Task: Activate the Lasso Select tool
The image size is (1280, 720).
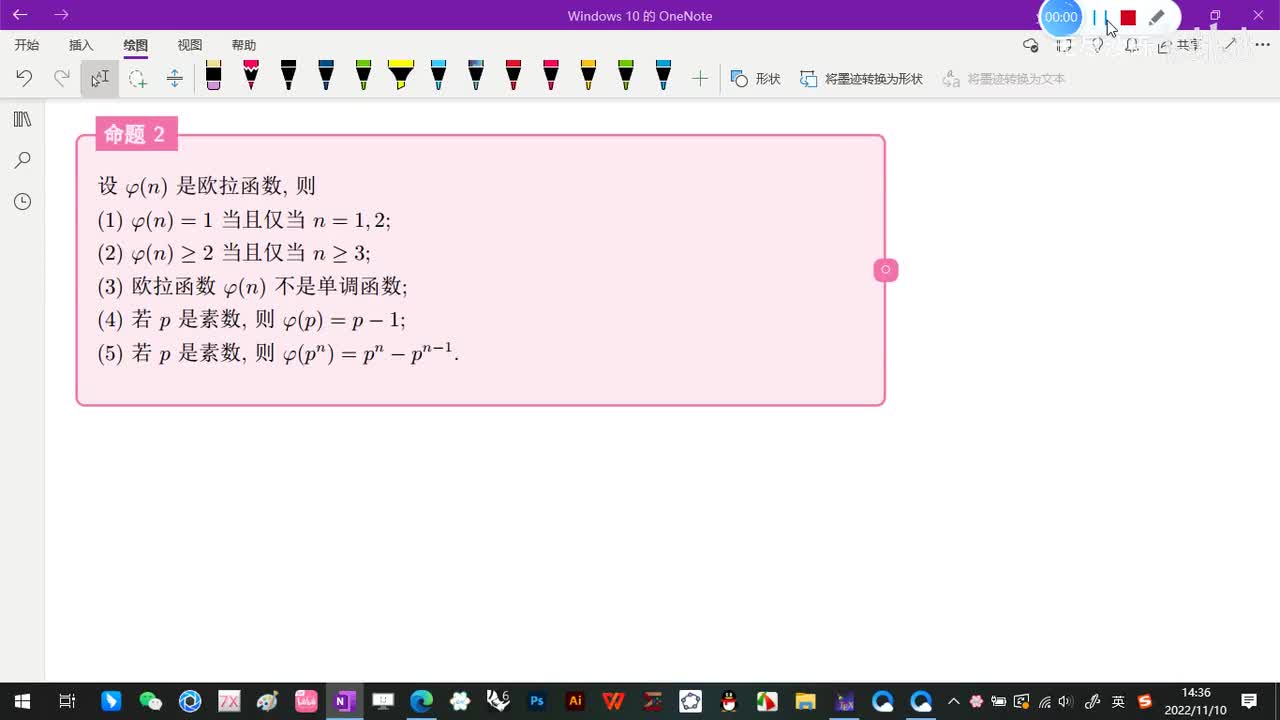Action: coord(137,78)
